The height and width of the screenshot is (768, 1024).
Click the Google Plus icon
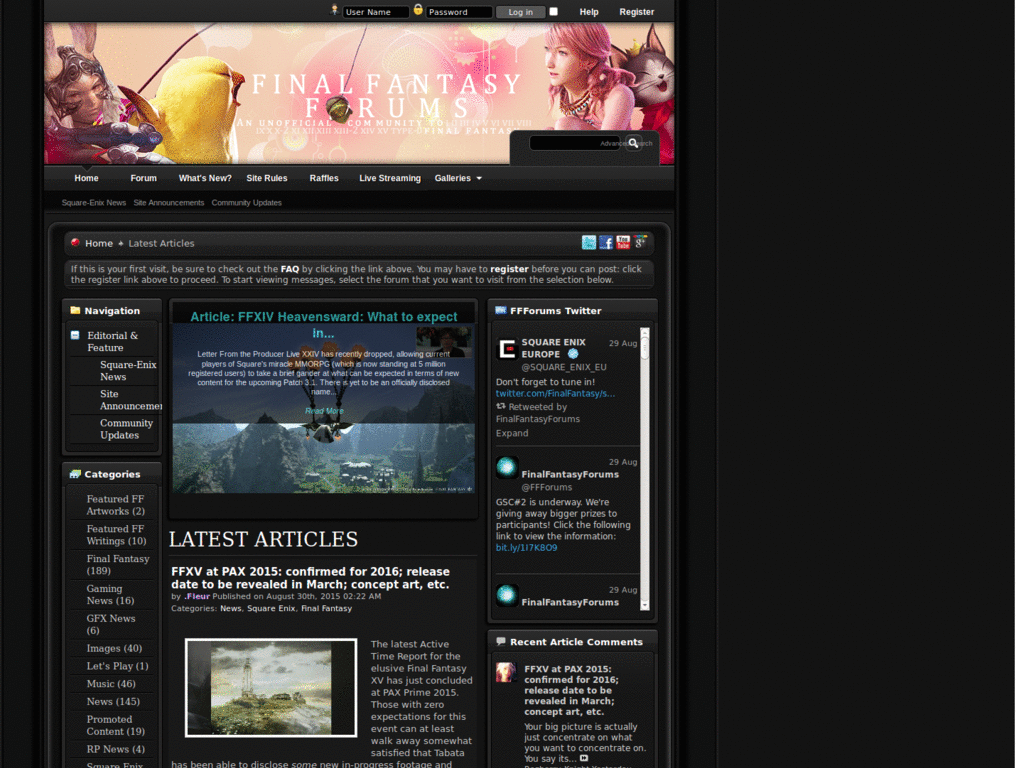click(x=640, y=243)
